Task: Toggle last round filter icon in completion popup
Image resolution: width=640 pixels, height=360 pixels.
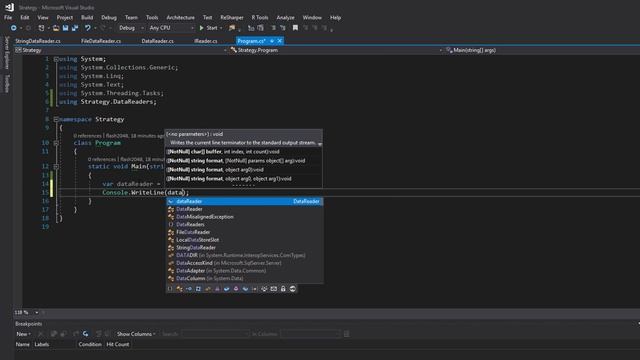Action: [x=293, y=289]
